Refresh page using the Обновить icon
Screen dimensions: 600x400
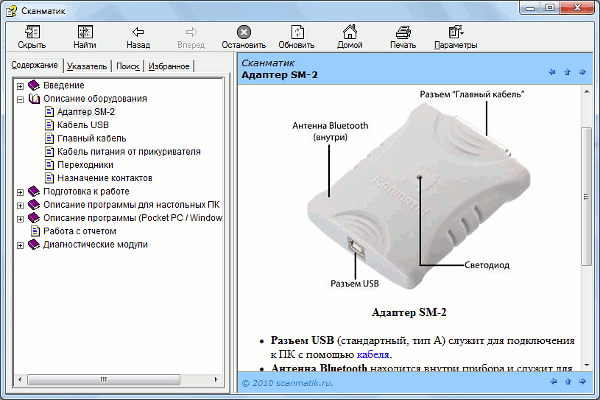296,32
